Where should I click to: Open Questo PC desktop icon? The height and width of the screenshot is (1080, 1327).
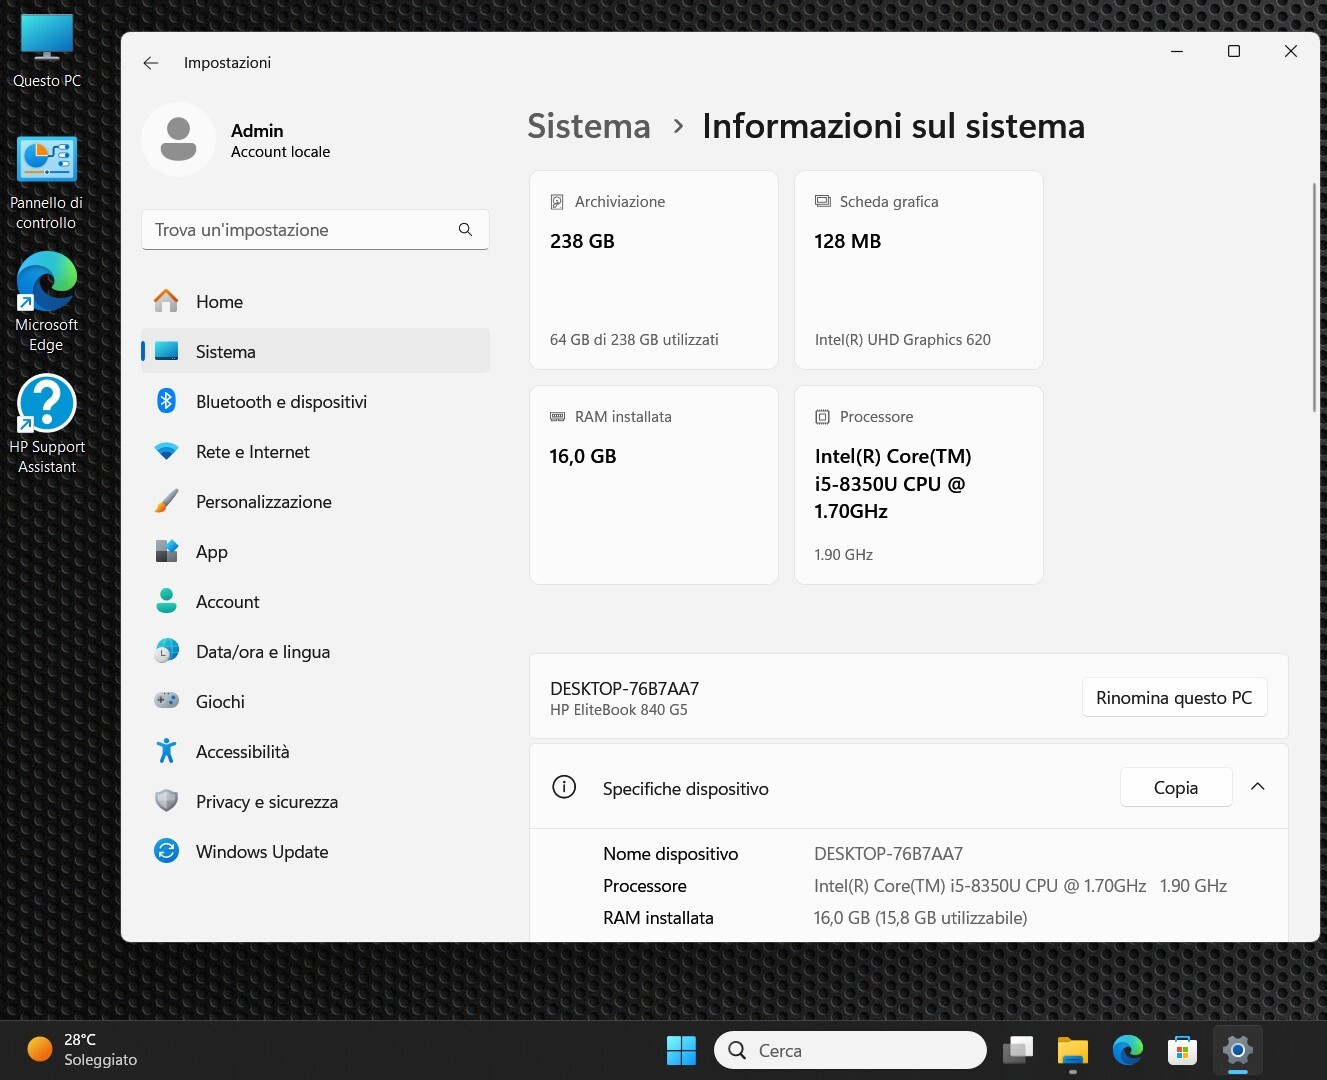click(x=47, y=51)
